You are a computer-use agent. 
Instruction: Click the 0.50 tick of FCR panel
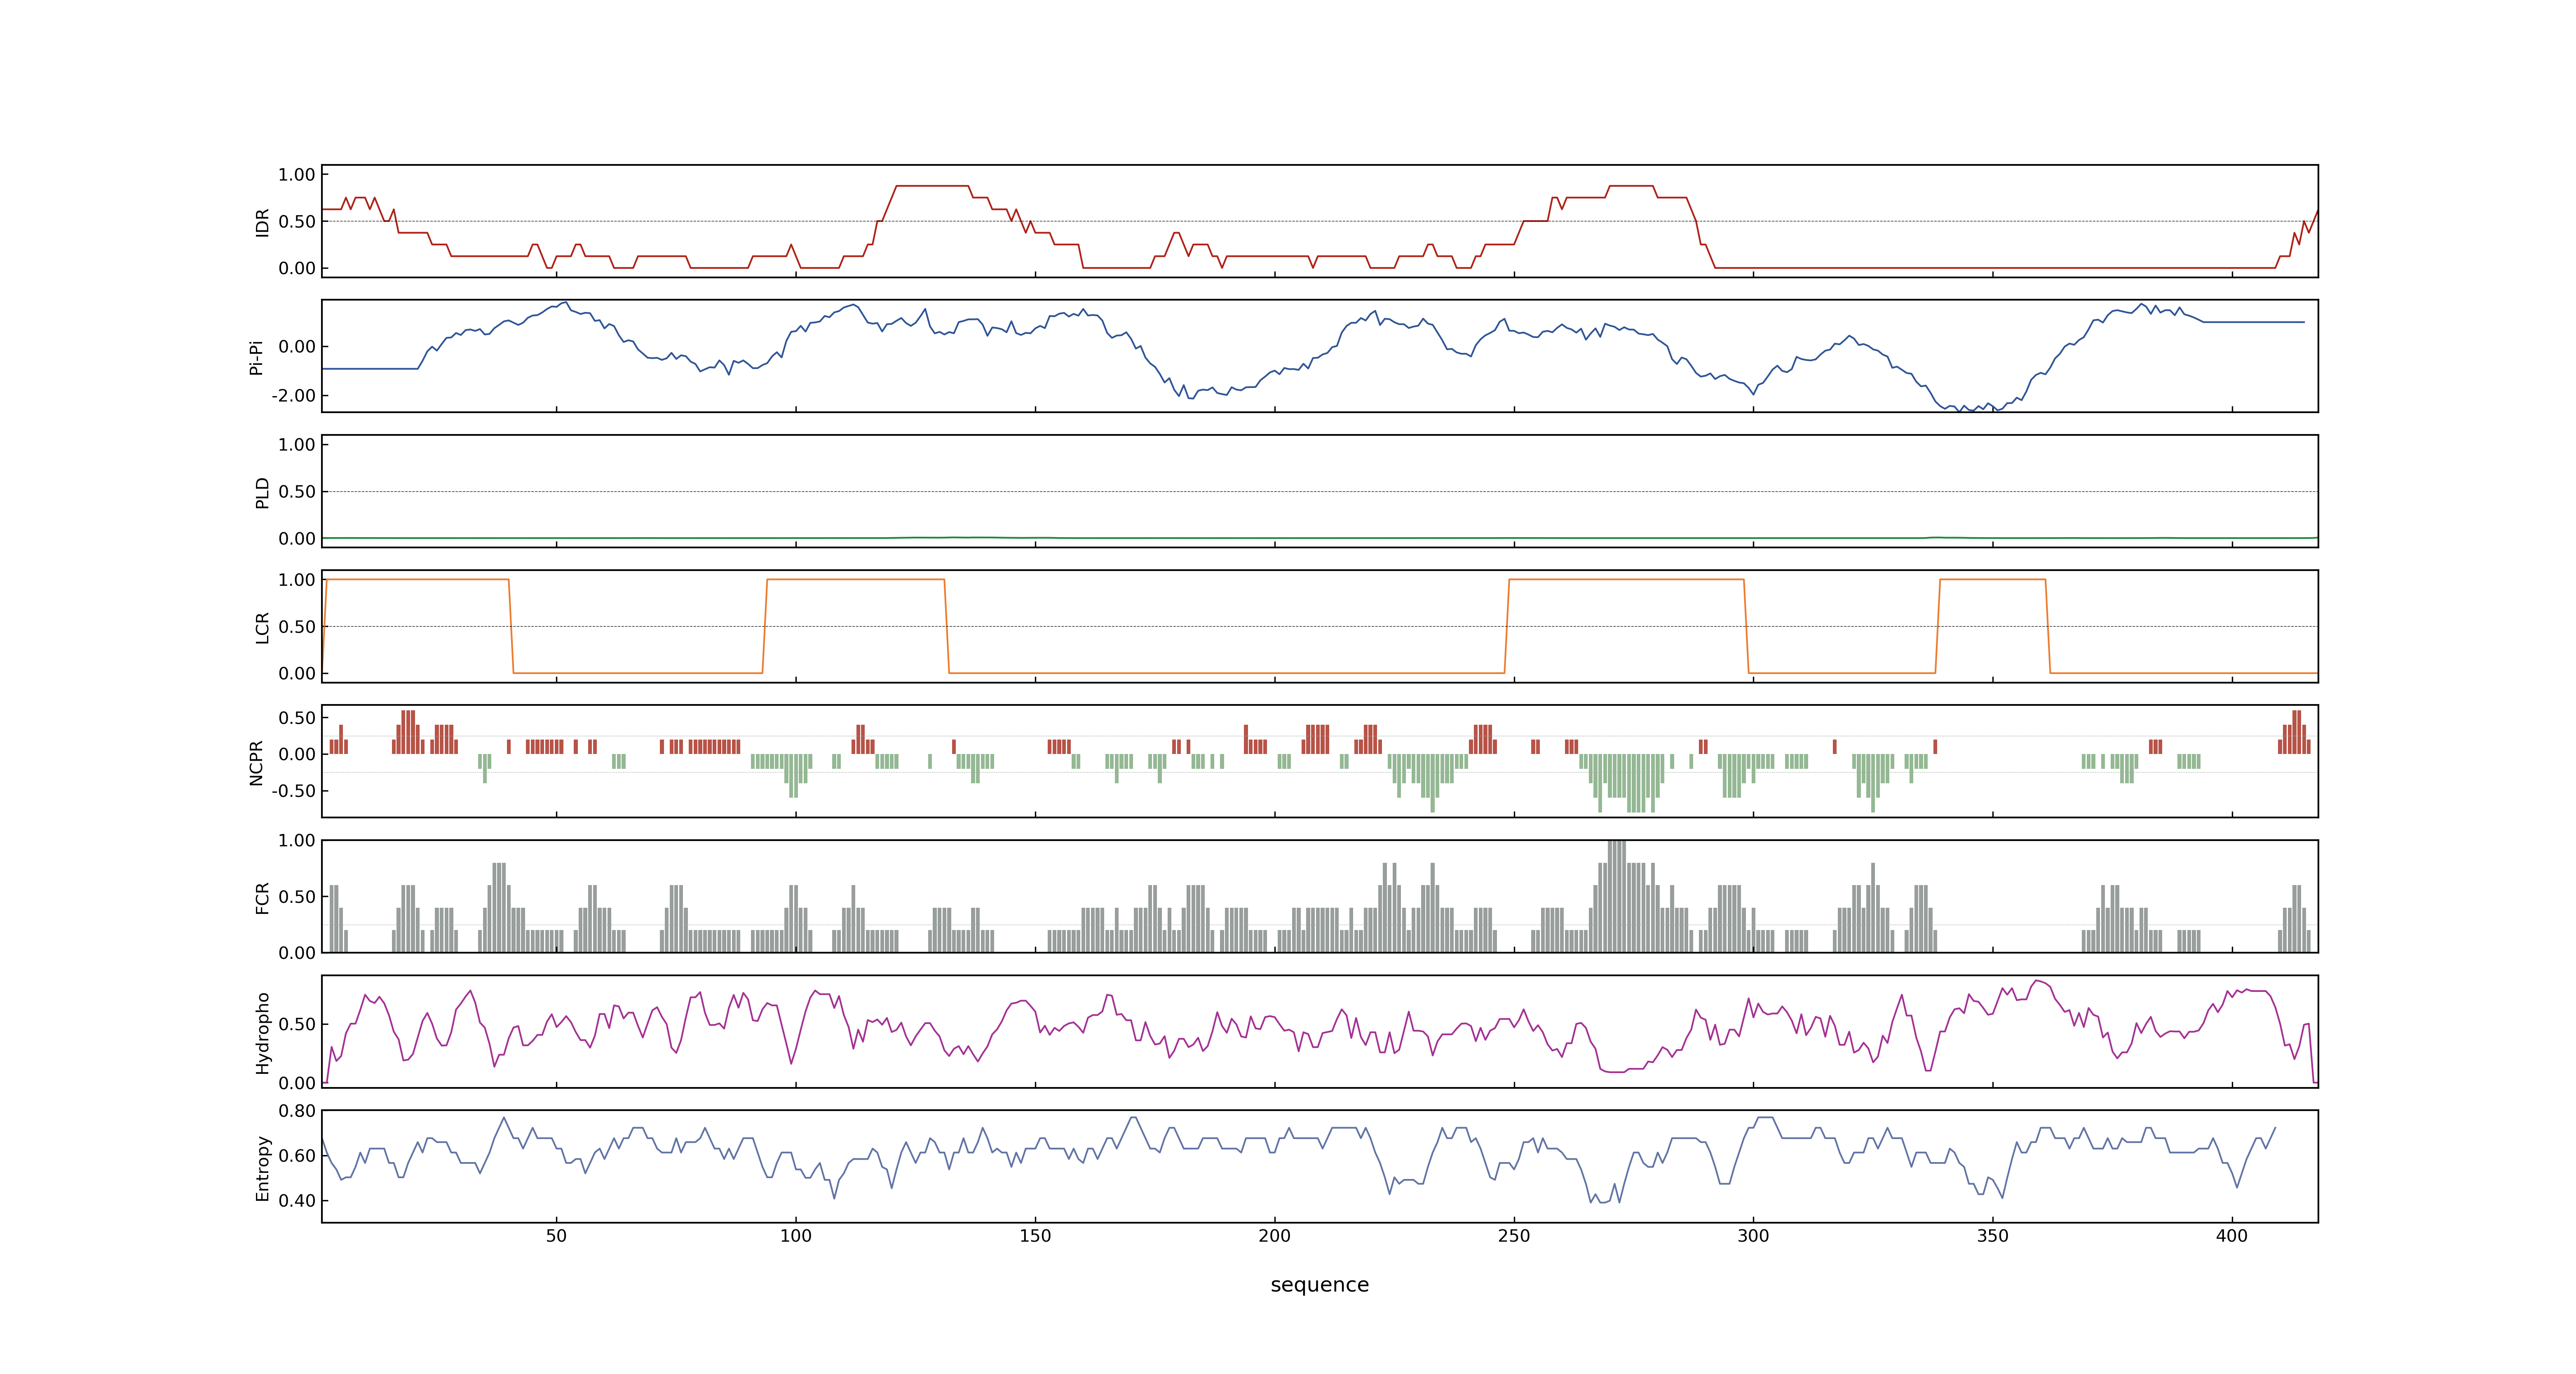pos(297,897)
